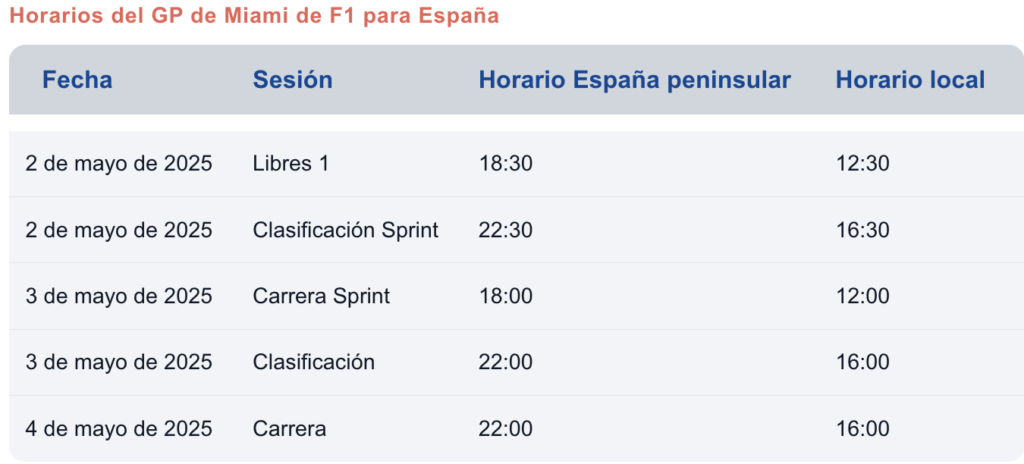Select the 18:00 time for Carrera Sprint
Viewport: 1024px width, 464px height.
(x=505, y=296)
